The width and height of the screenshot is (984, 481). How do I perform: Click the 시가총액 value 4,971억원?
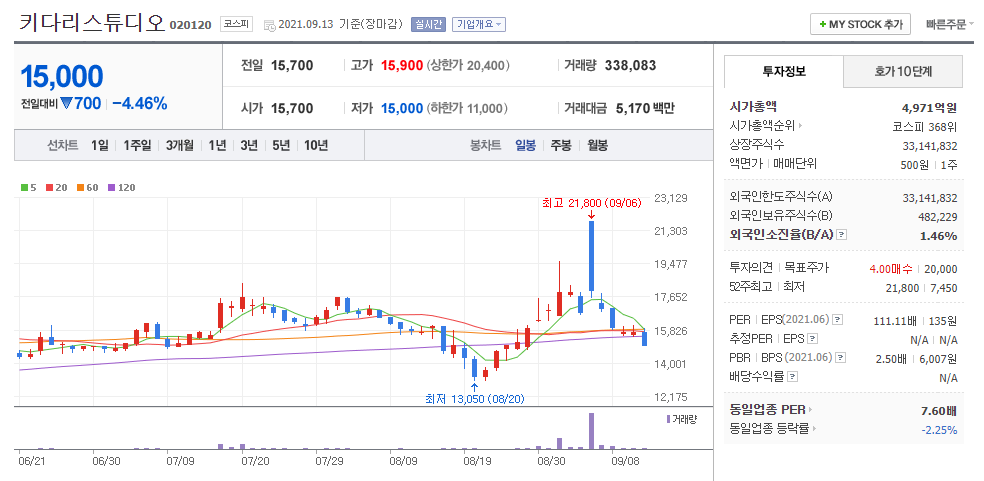click(929, 107)
